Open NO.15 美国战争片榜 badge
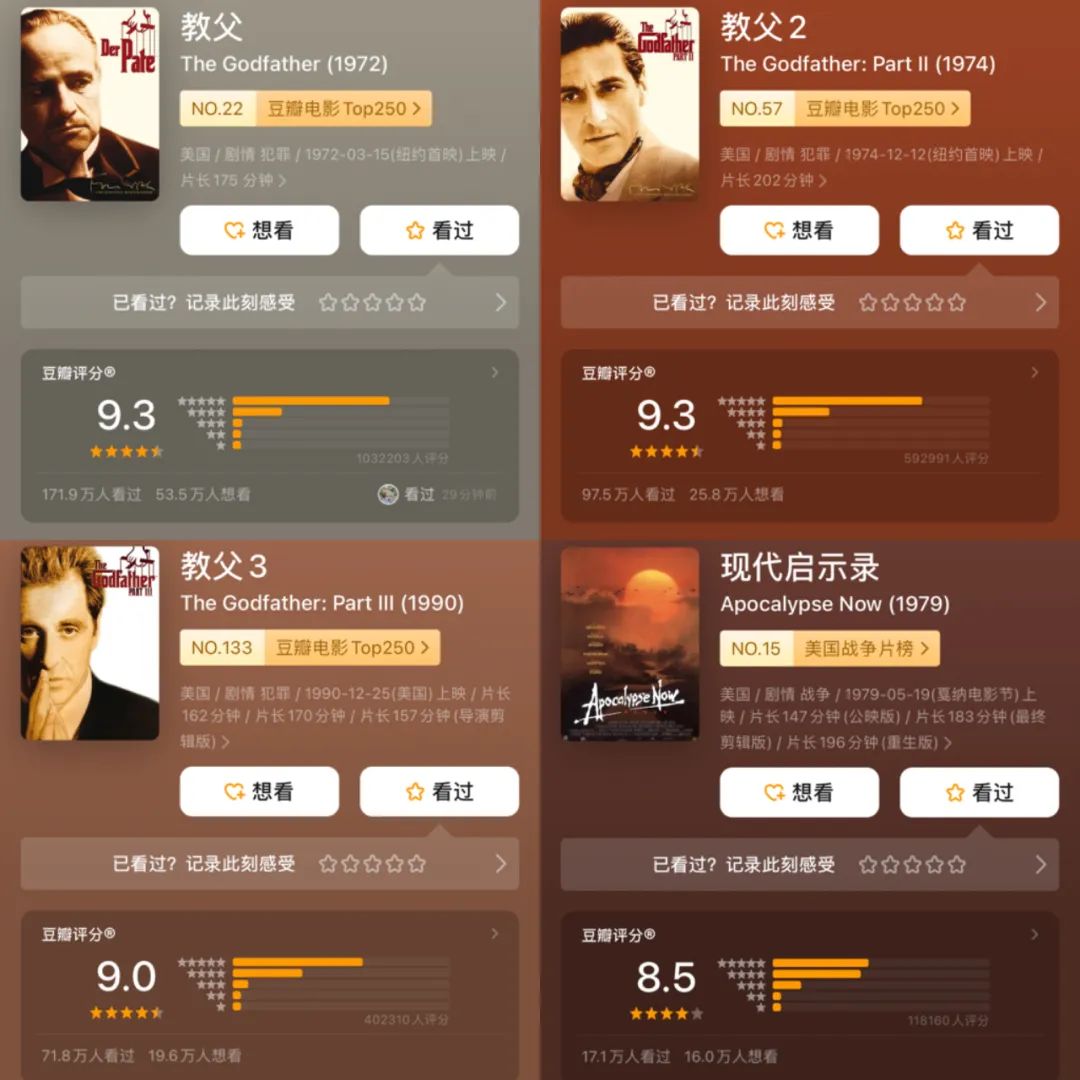The image size is (1080, 1080). coord(829,648)
